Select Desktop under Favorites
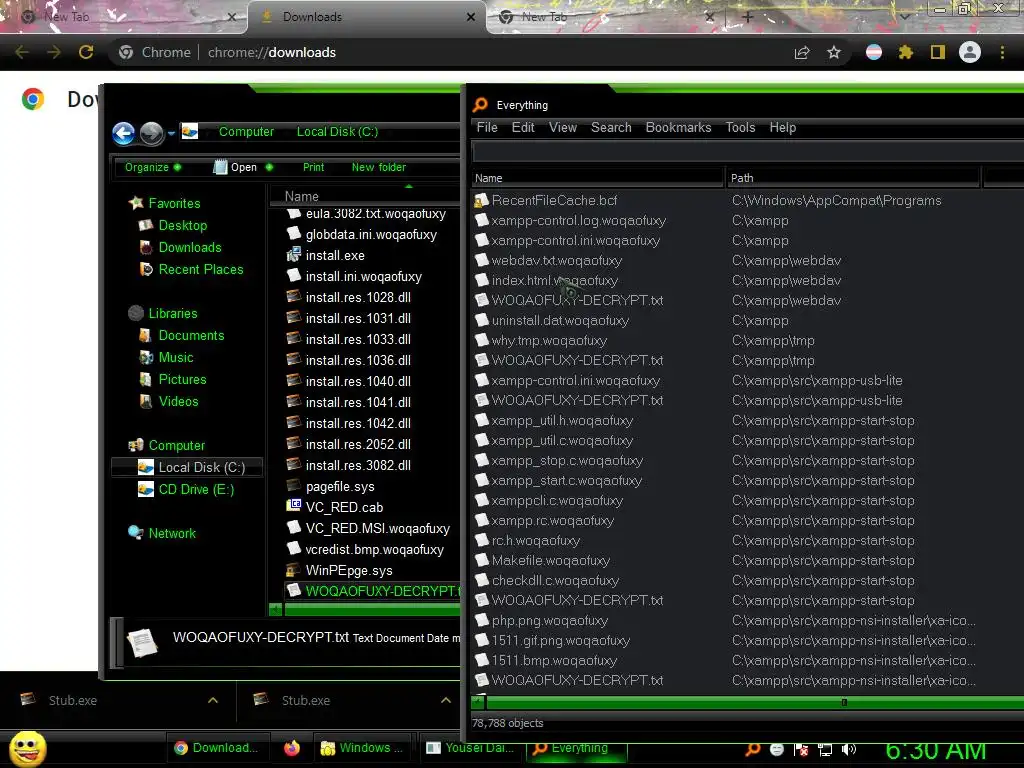The width and height of the screenshot is (1024, 768). pyautogui.click(x=173, y=225)
